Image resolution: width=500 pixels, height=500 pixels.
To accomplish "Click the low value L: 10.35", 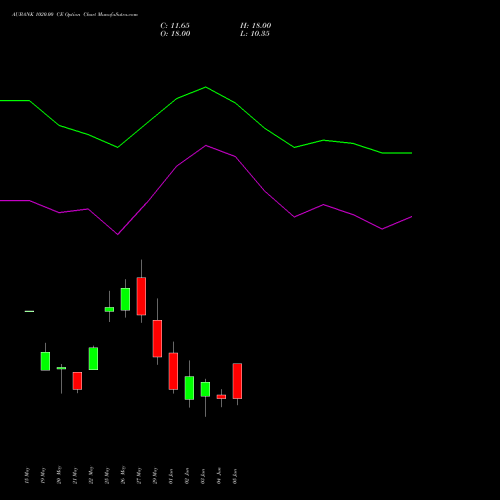I will click(x=255, y=34).
